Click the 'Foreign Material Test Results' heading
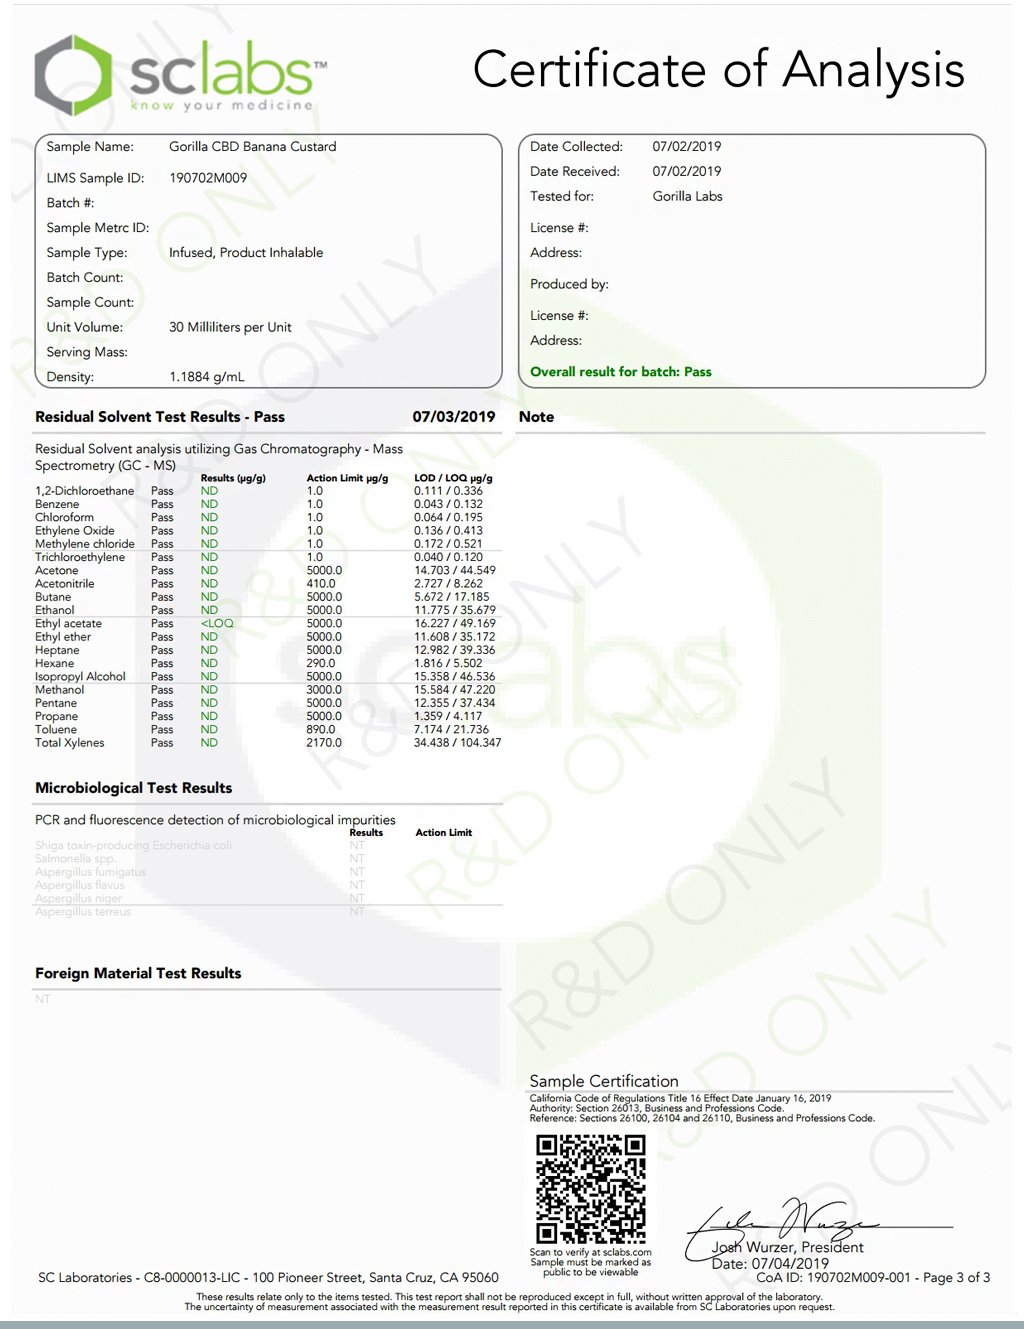 (138, 973)
